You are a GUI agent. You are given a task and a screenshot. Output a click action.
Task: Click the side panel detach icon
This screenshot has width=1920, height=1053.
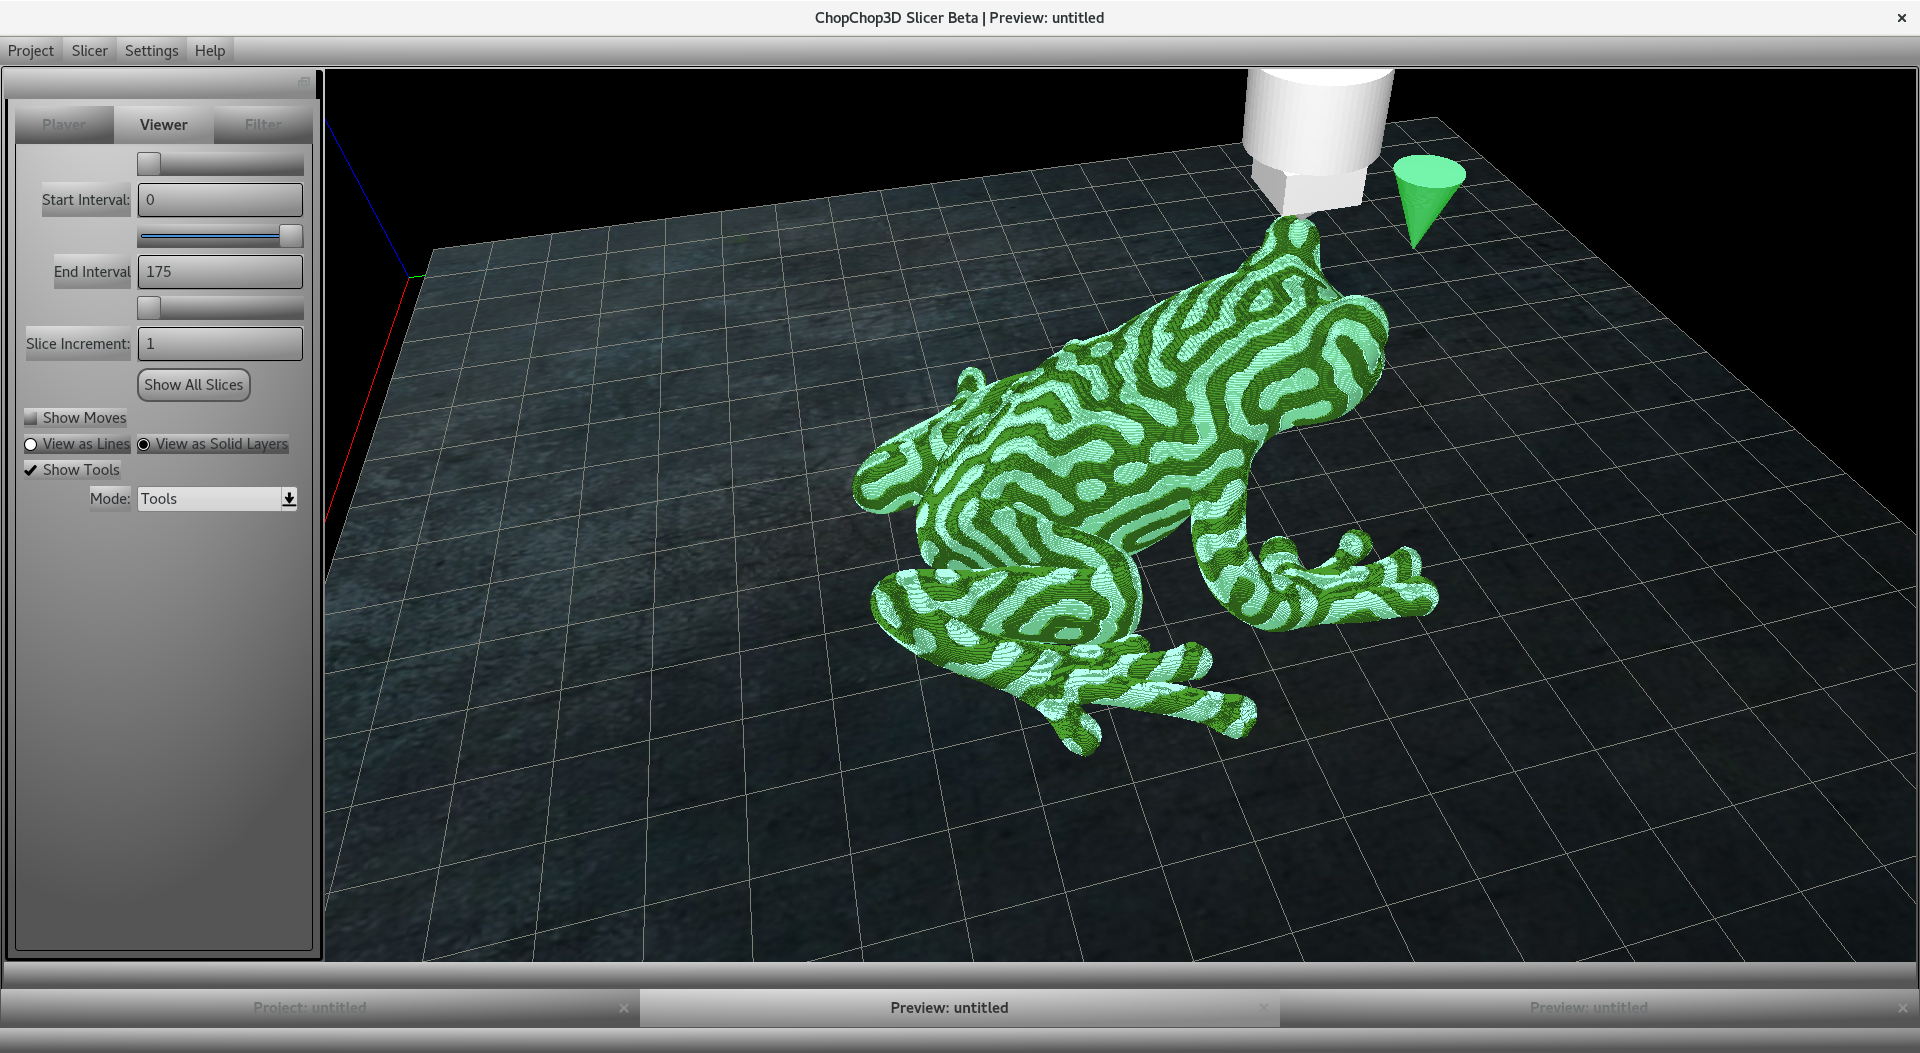point(304,82)
